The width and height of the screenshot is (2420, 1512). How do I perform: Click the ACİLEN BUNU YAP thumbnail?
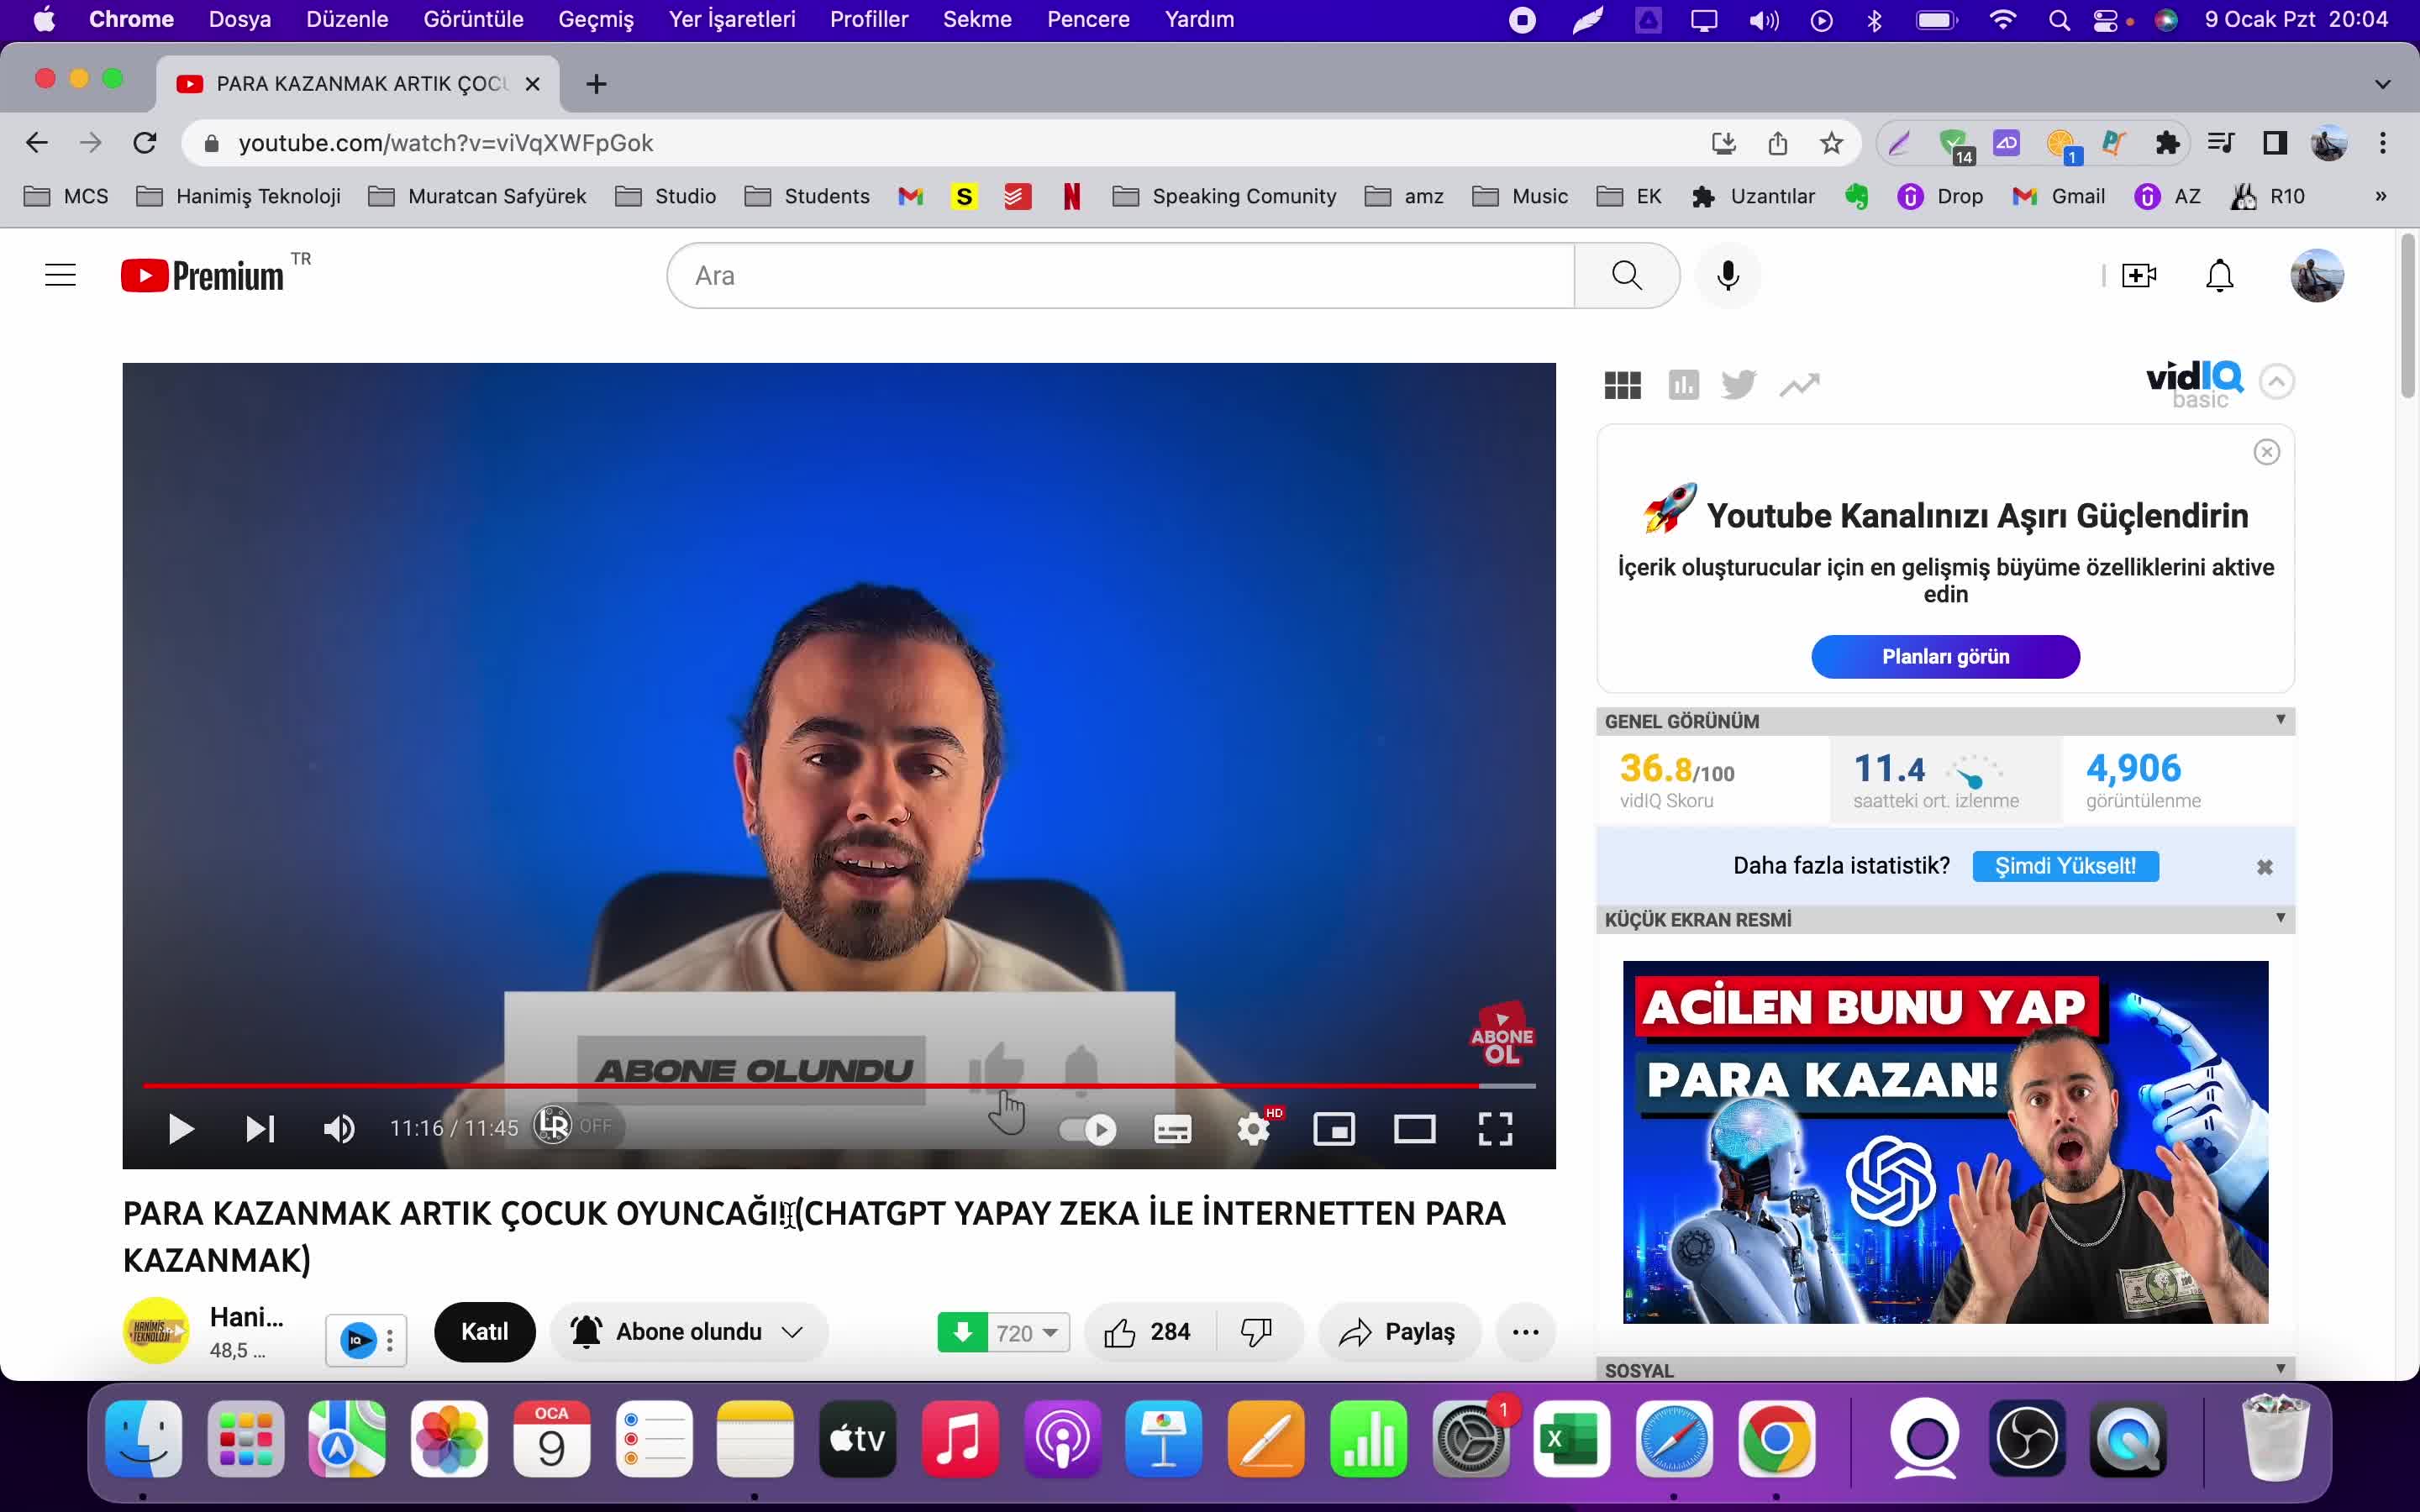1945,1142
